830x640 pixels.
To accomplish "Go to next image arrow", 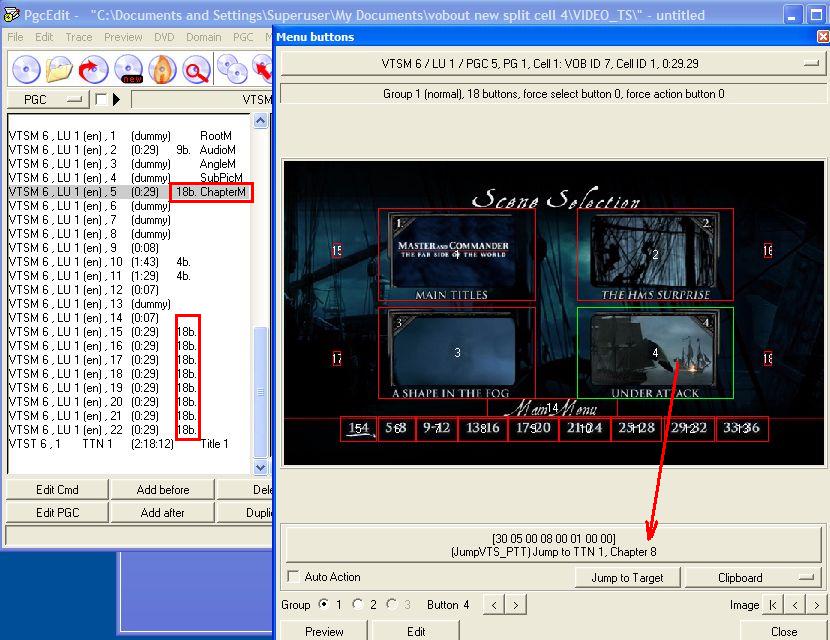I will pyautogui.click(x=816, y=605).
